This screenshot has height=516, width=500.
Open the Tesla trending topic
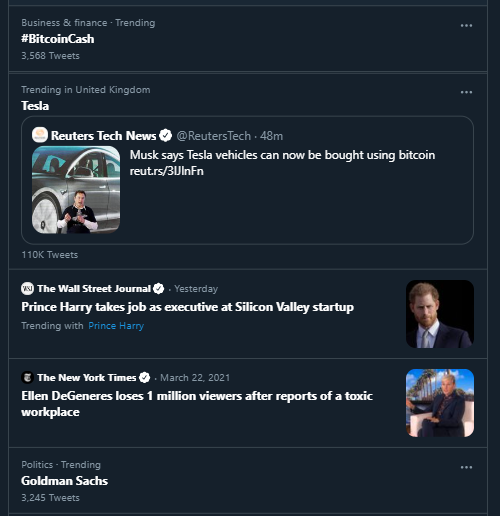tap(35, 106)
